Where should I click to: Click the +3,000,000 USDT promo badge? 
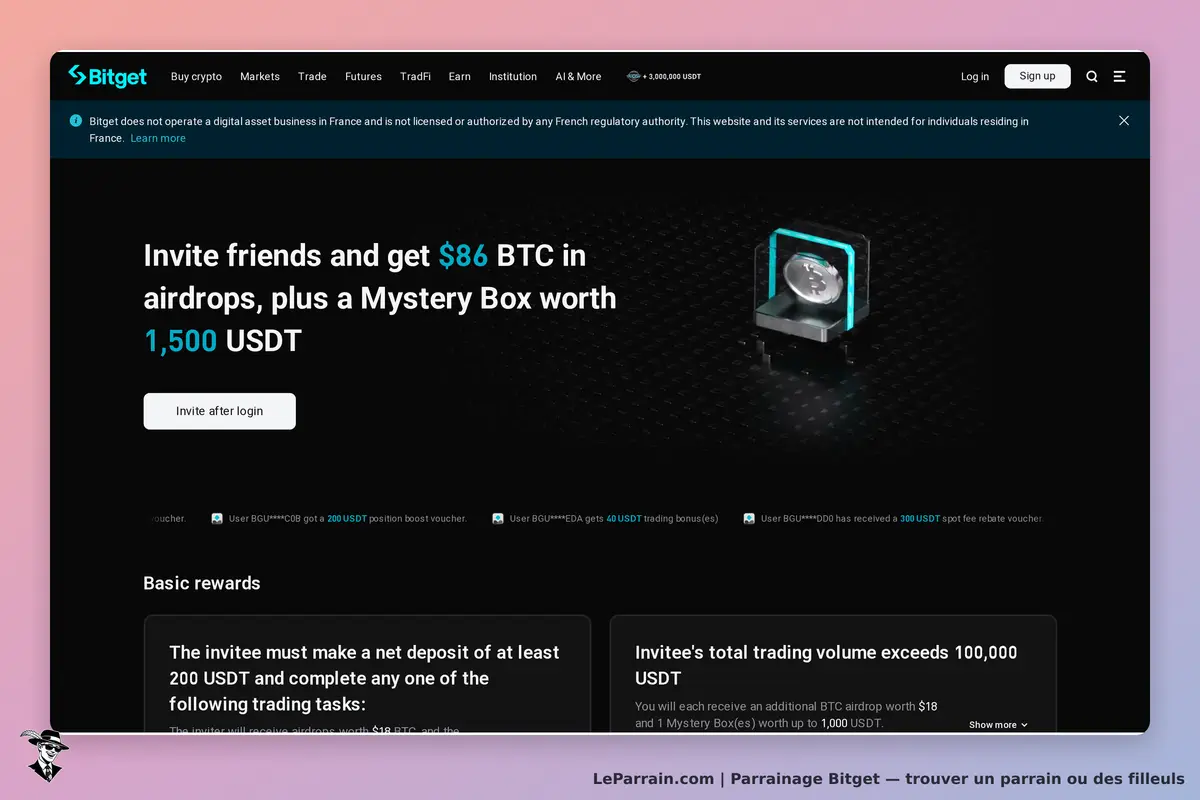[664, 76]
